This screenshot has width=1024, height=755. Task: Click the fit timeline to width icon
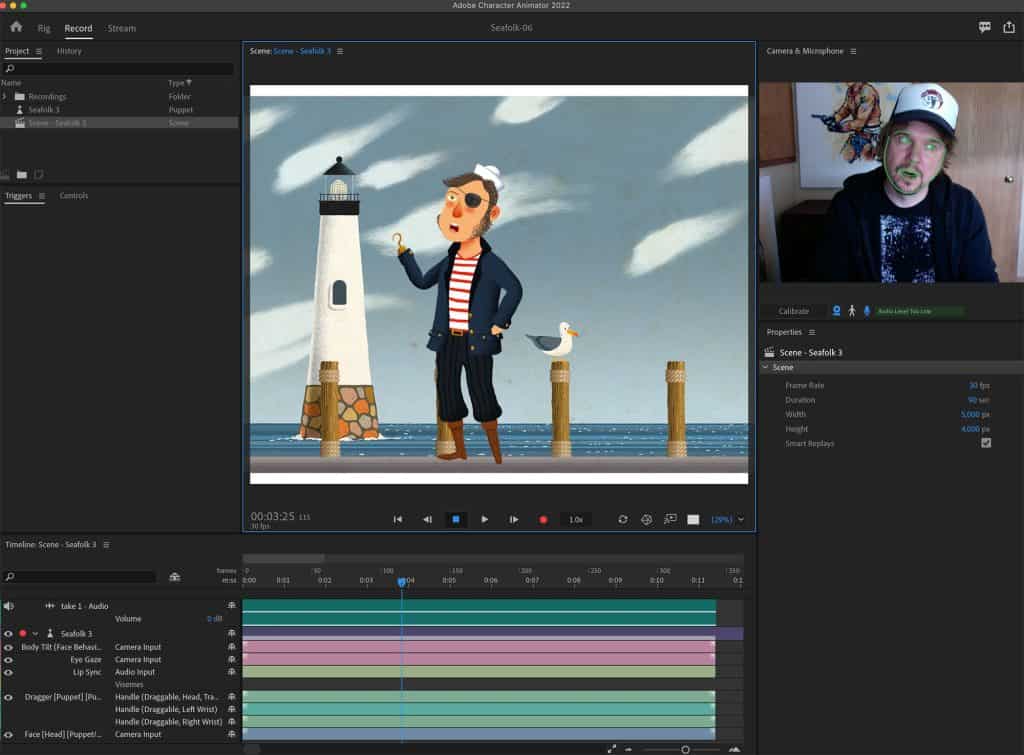tap(611, 749)
